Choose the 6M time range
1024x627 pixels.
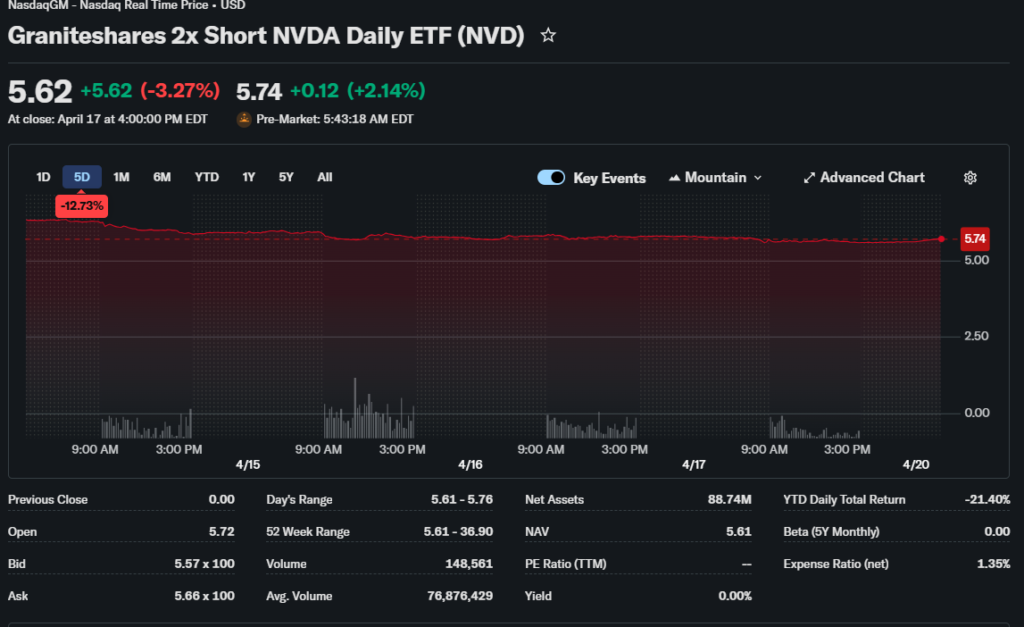(x=162, y=178)
